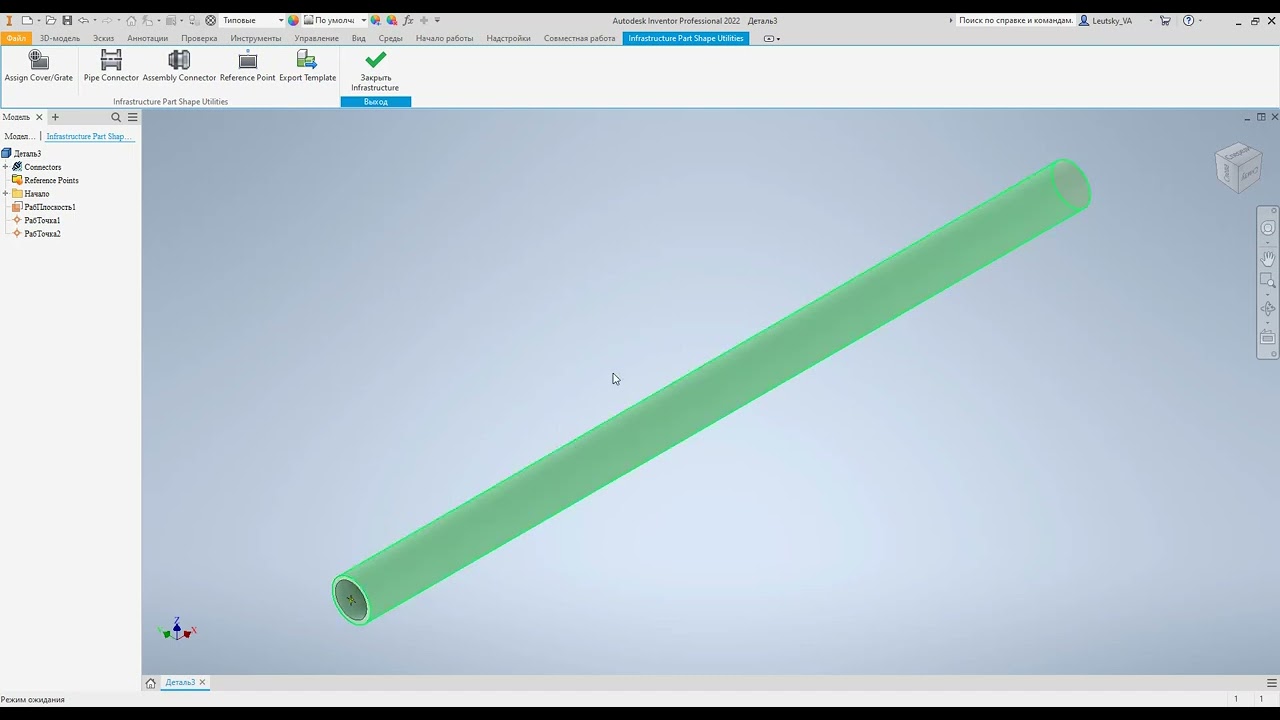
Task: Open the model browser hamburger menu
Action: point(132,117)
